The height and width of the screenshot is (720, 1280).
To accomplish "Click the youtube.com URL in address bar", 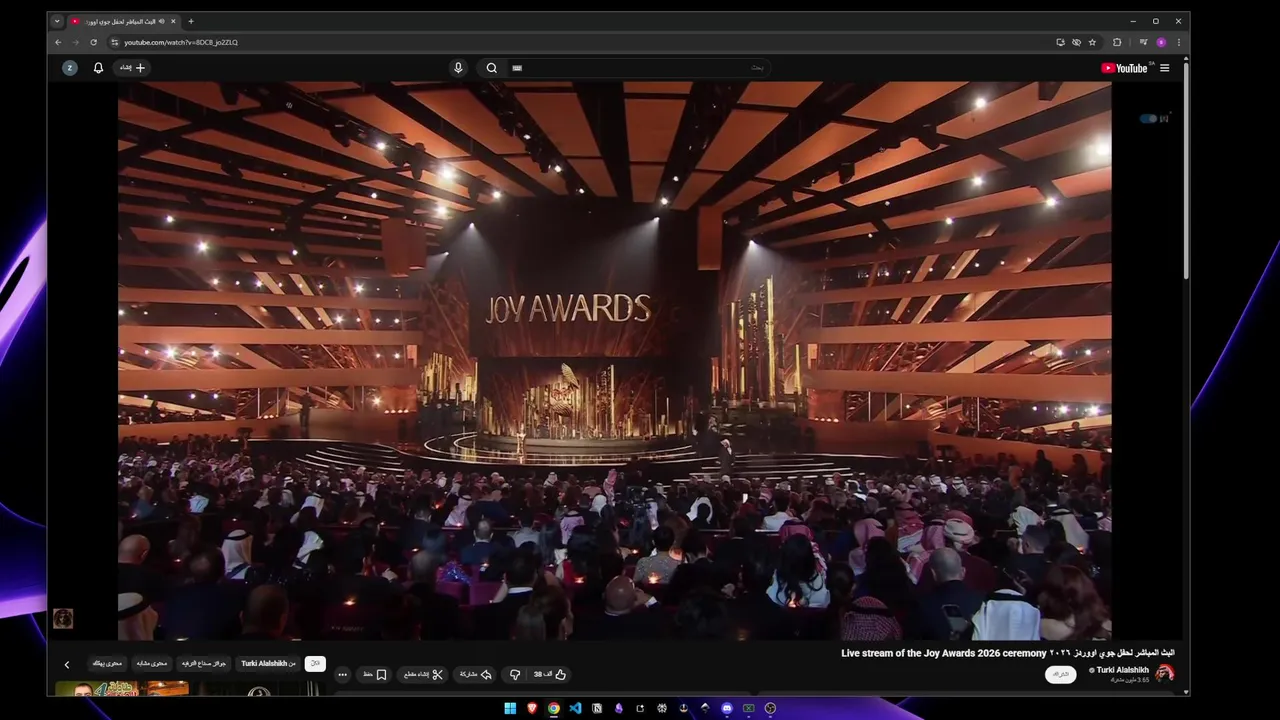I will point(181,42).
